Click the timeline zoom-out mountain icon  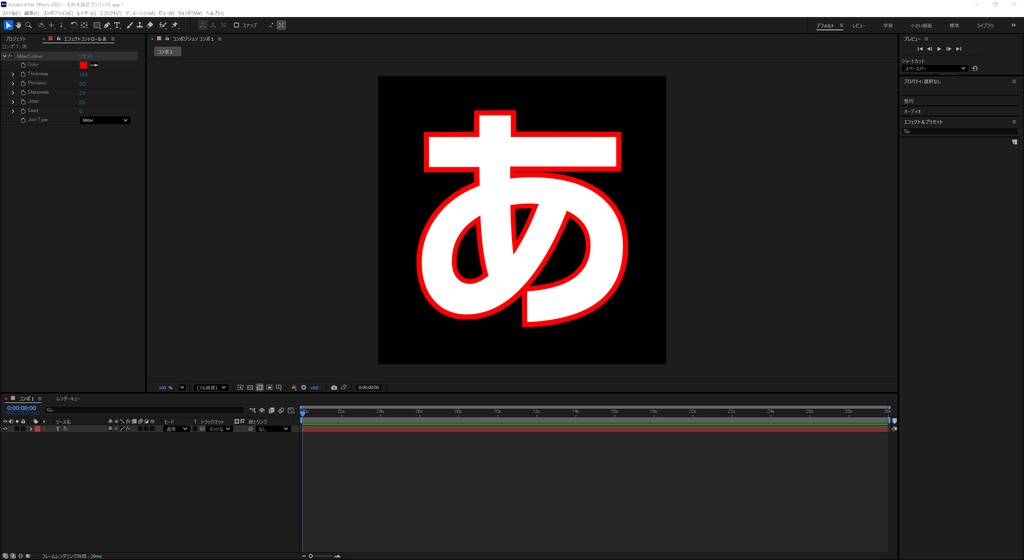(304, 556)
